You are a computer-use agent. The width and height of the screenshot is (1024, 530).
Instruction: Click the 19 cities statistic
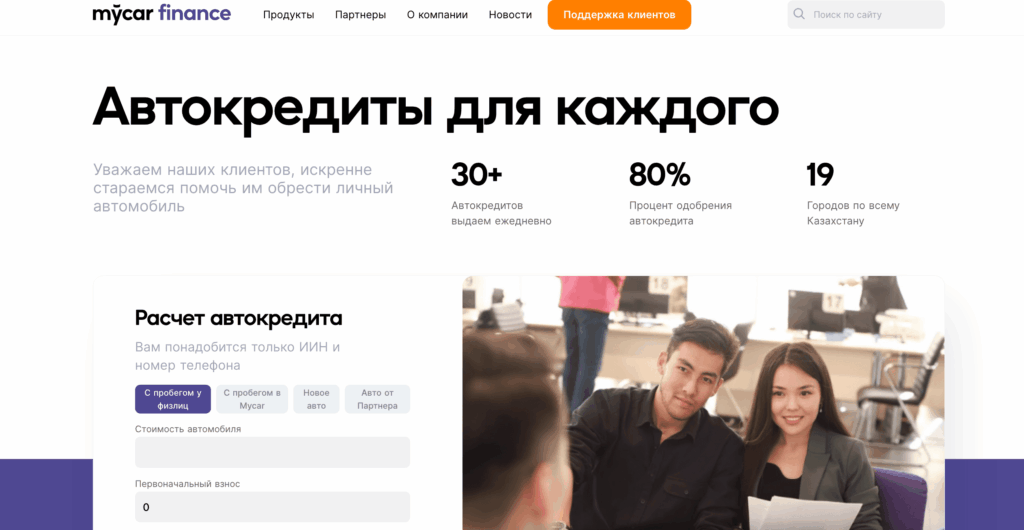(x=854, y=195)
